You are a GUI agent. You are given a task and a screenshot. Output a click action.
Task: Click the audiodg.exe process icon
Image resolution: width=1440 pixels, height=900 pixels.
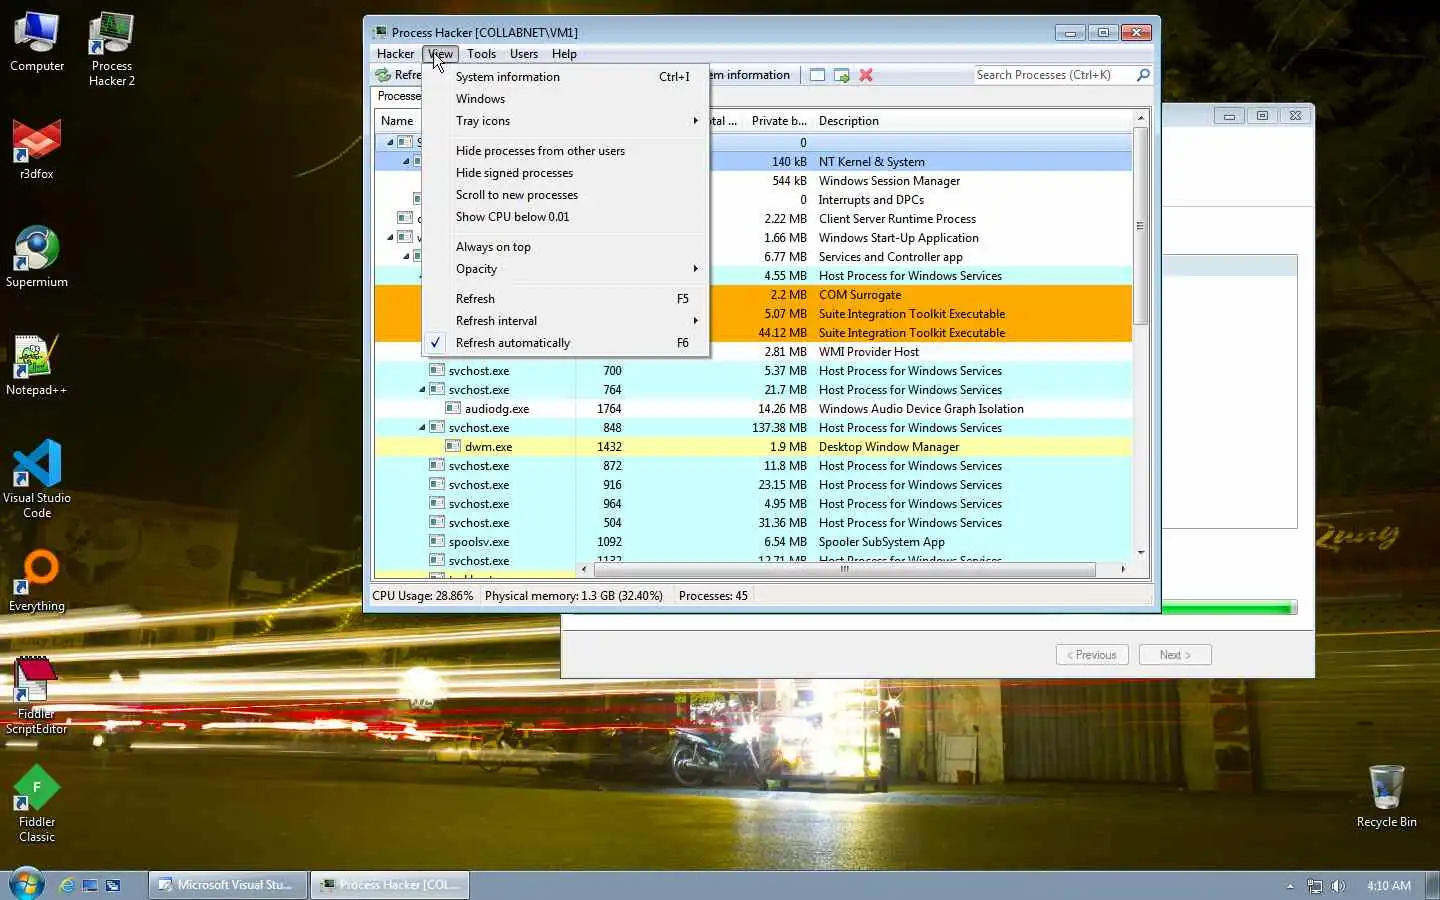coord(453,408)
